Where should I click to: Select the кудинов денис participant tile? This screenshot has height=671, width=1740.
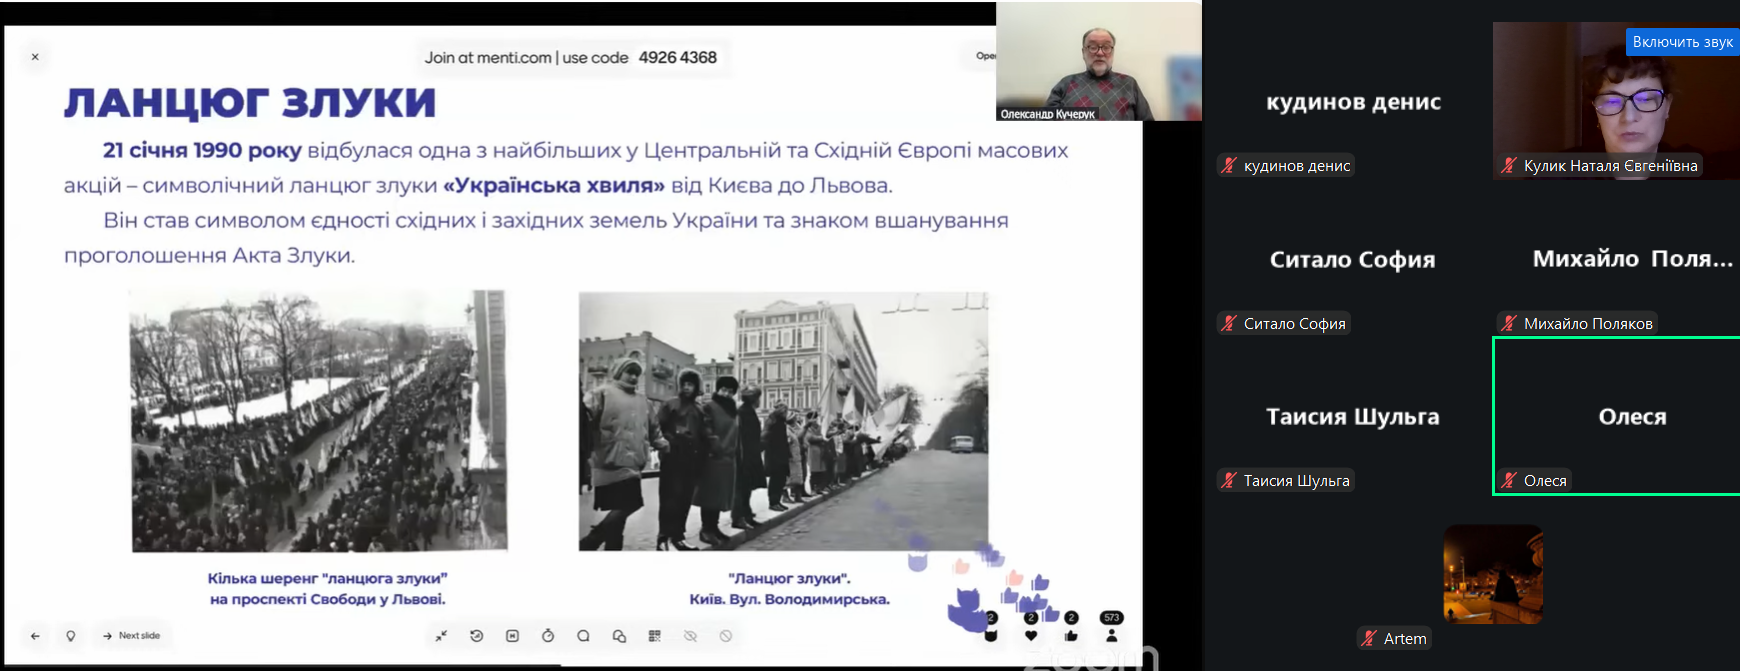pos(1352,102)
